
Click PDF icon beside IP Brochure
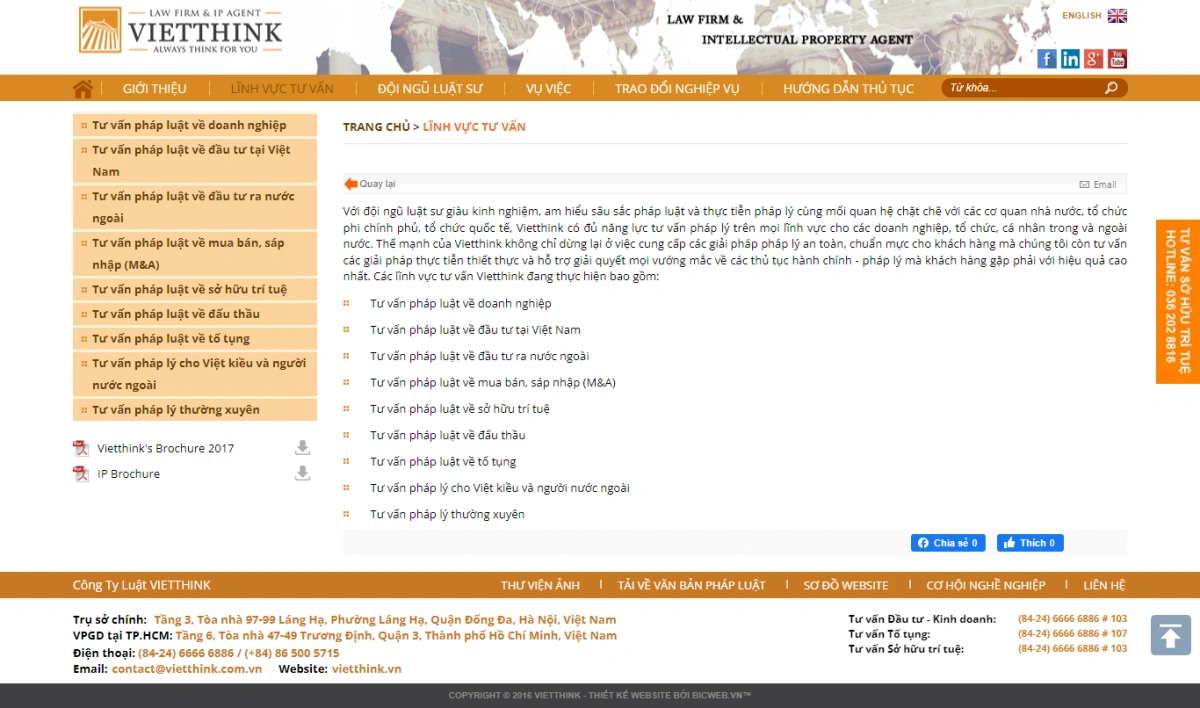[81, 474]
